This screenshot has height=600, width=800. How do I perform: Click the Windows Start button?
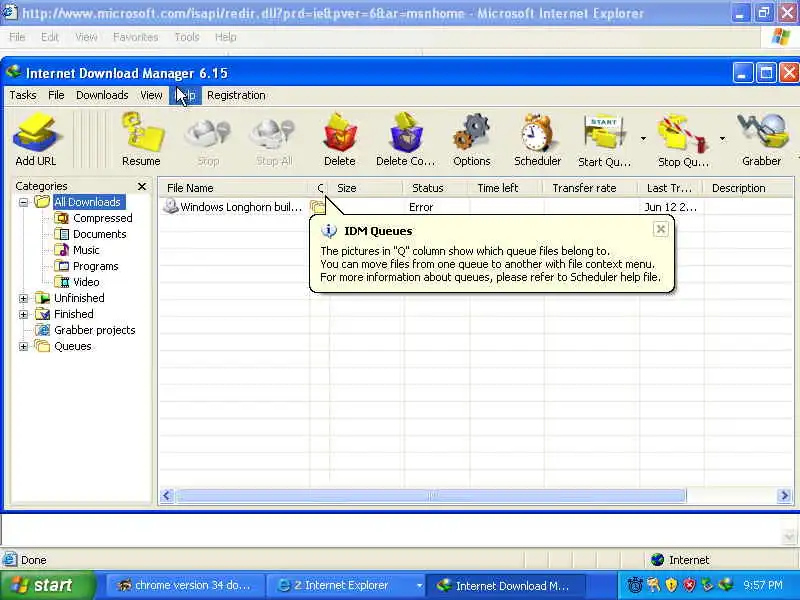pos(47,585)
